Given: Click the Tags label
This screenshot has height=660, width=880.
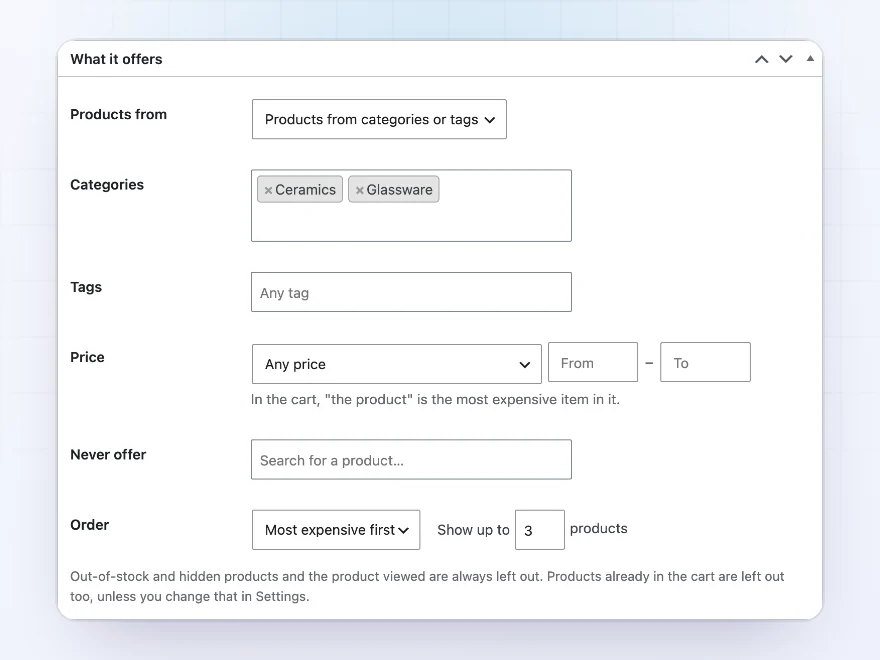Looking at the screenshot, I should tap(86, 287).
